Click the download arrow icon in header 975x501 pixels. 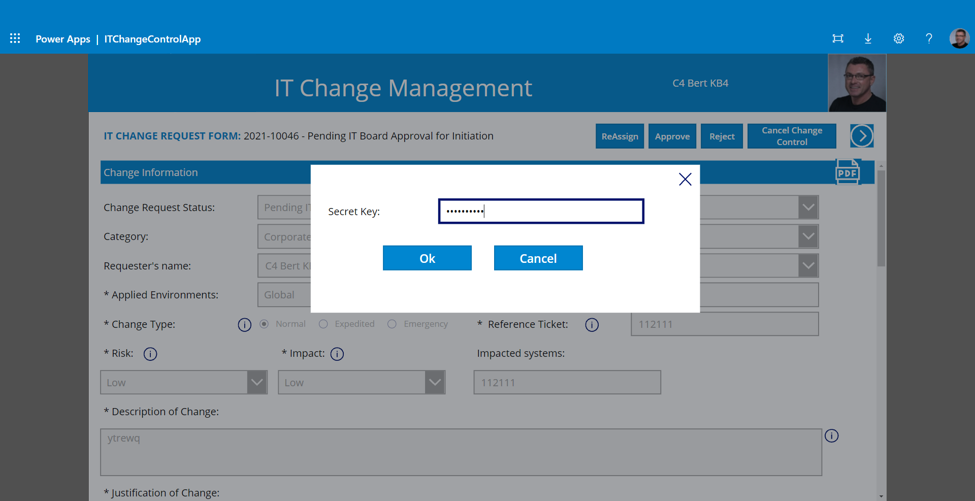point(868,39)
